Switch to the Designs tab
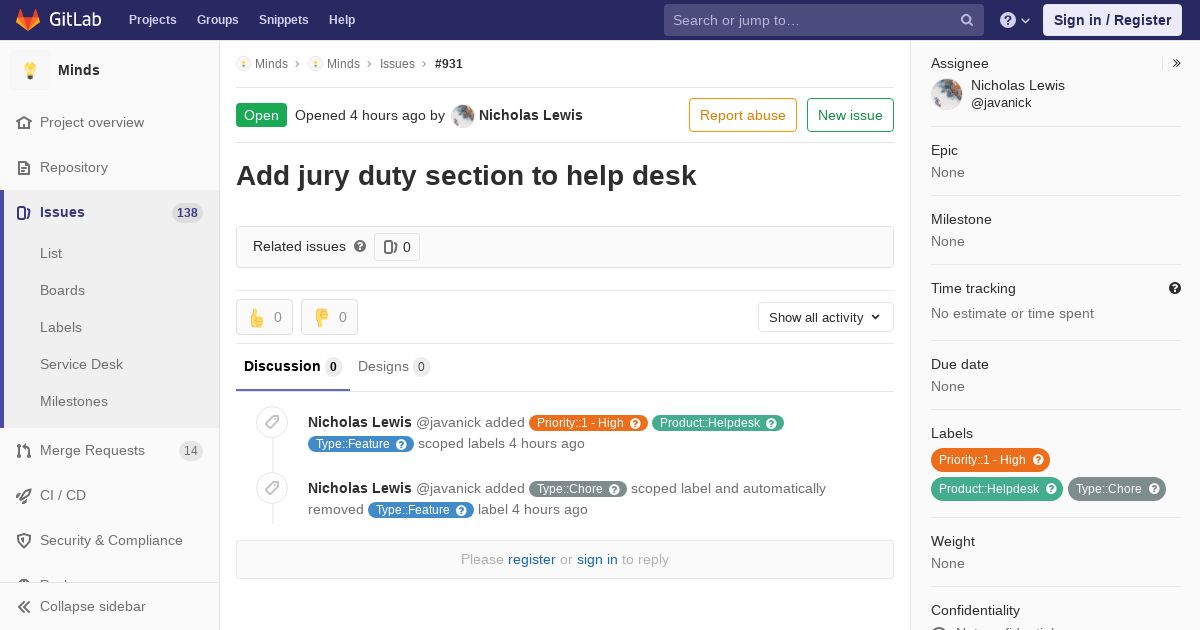The image size is (1200, 630). click(394, 366)
